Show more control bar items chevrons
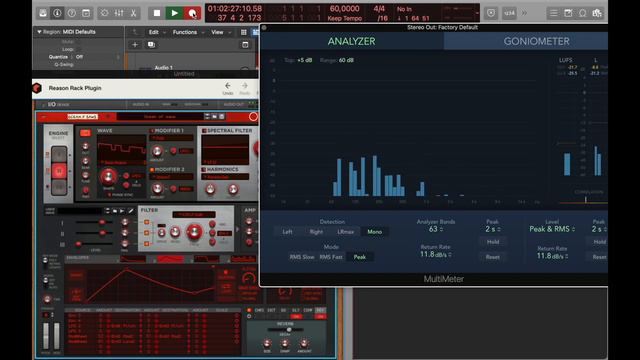 click(524, 13)
